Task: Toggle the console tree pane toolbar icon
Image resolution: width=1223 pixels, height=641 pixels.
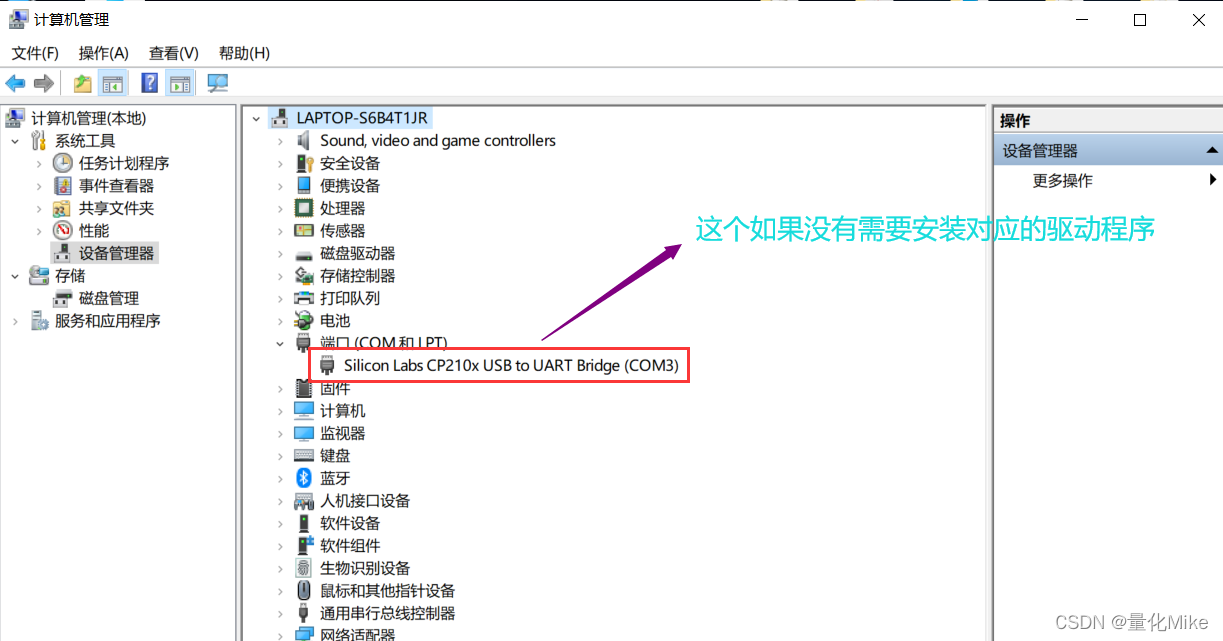Action: [114, 83]
